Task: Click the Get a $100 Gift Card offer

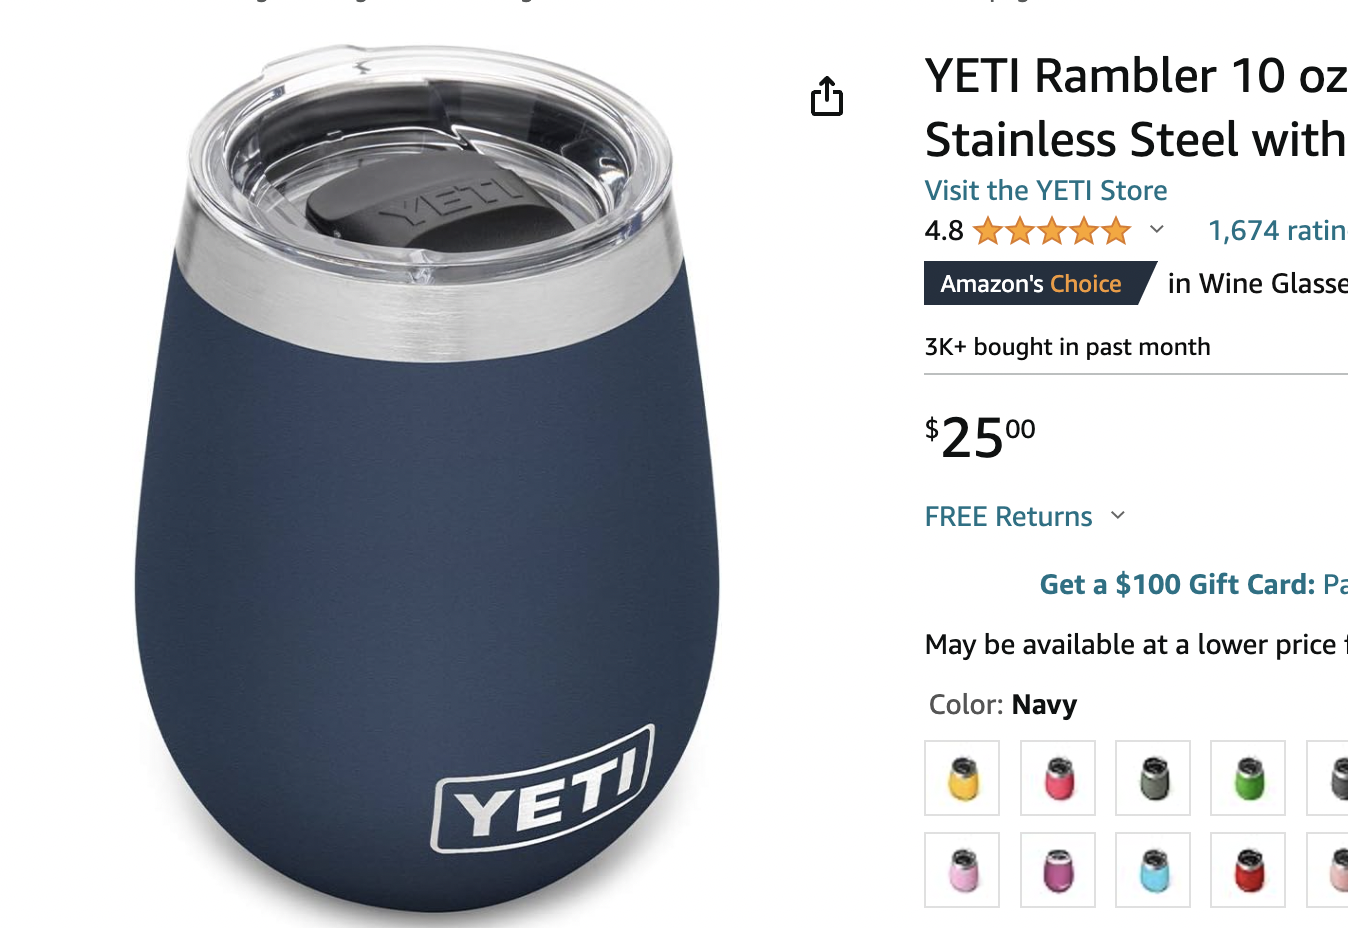Action: tap(1177, 584)
